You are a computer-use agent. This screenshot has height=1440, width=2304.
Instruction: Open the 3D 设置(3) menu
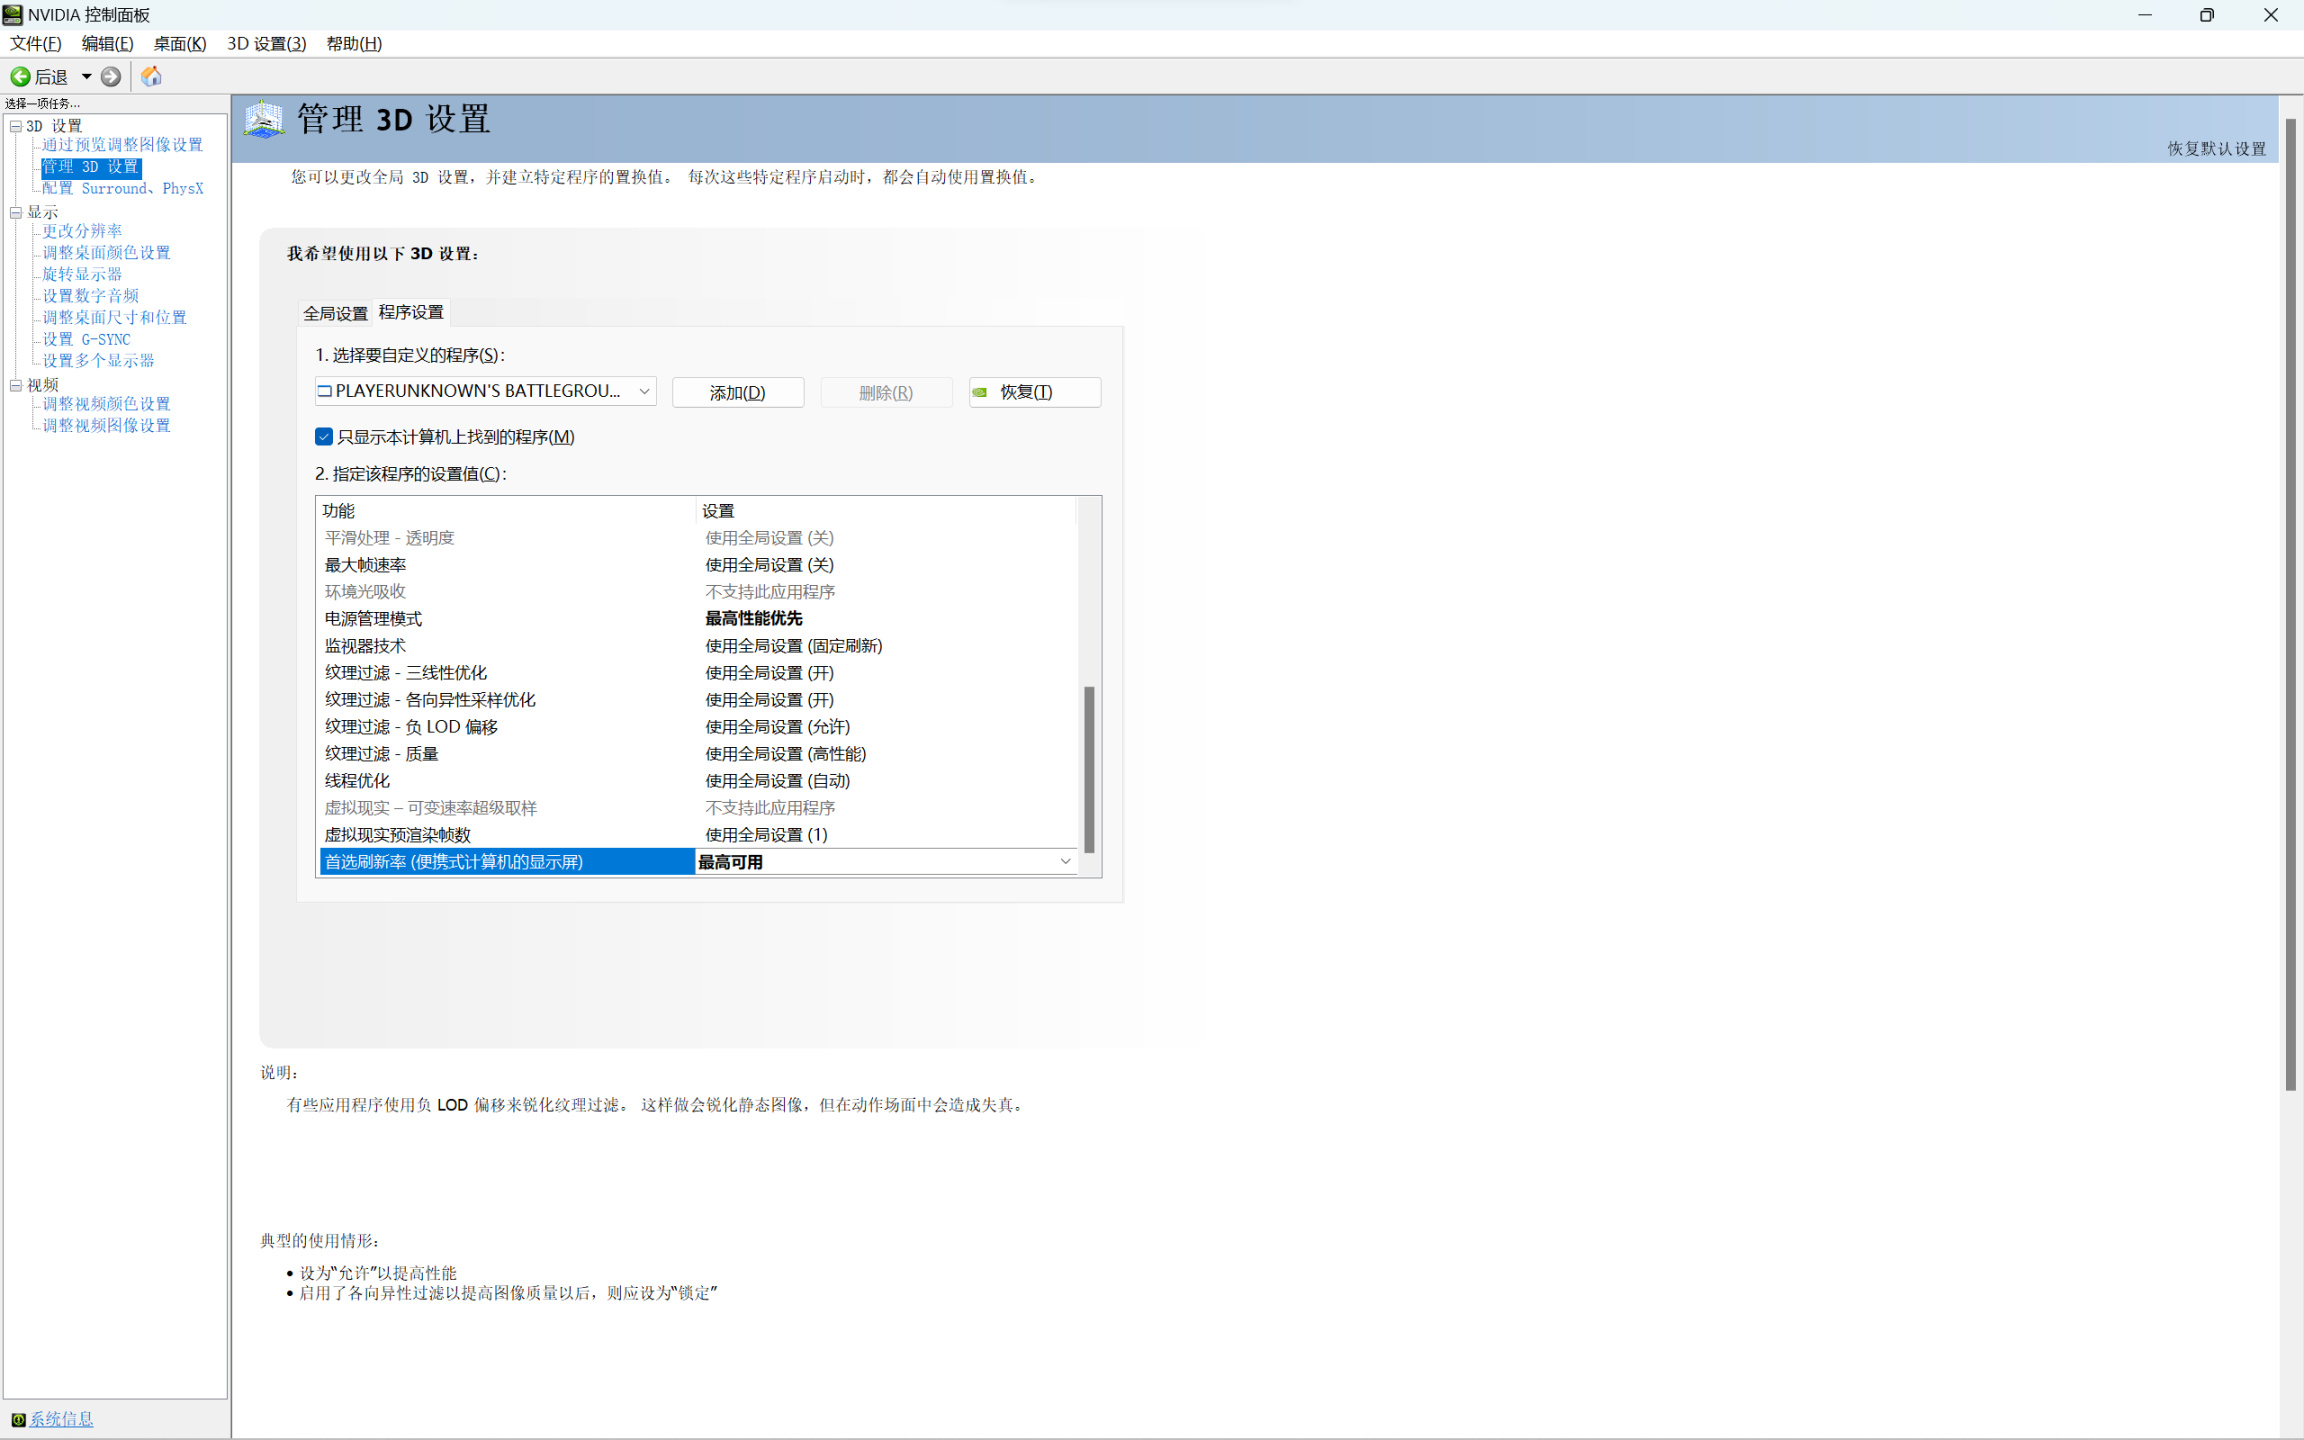[x=266, y=44]
